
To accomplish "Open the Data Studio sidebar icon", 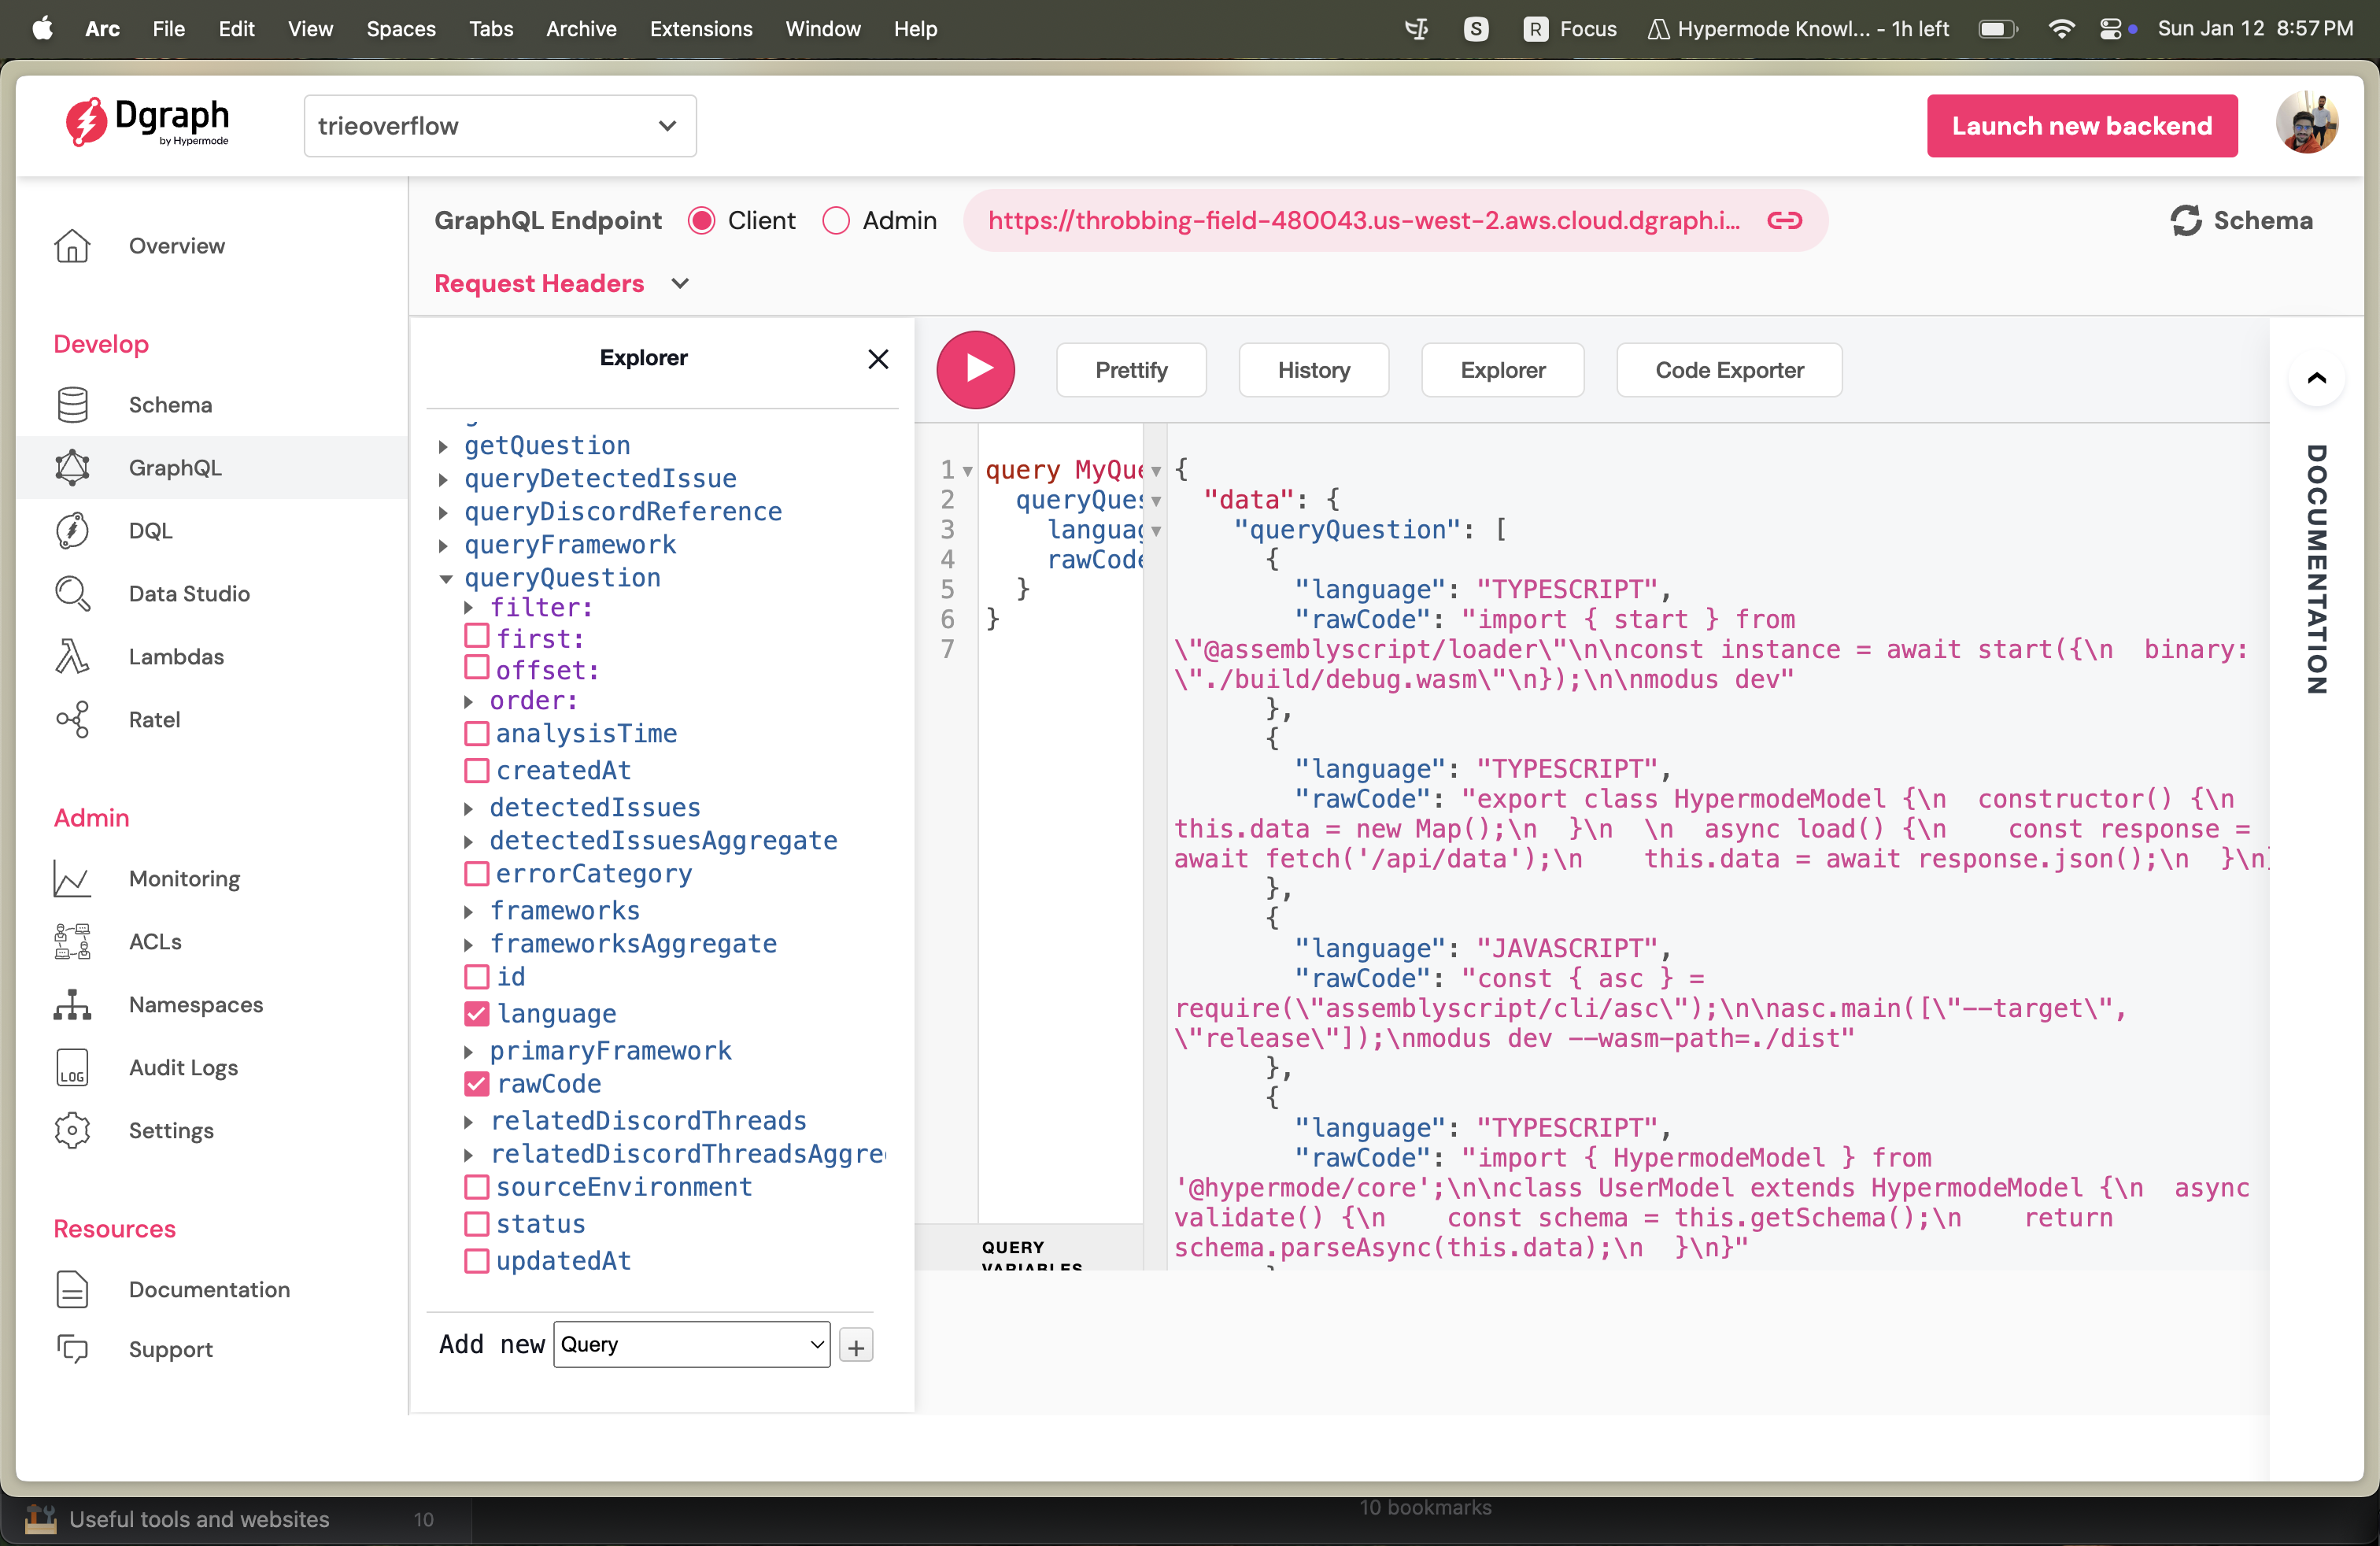I will [x=72, y=594].
